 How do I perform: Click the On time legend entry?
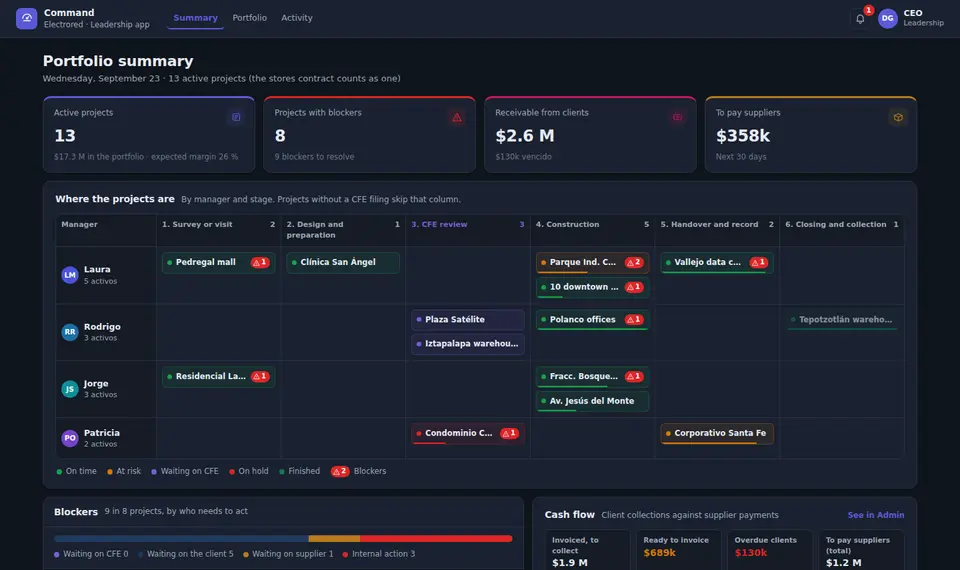point(77,471)
